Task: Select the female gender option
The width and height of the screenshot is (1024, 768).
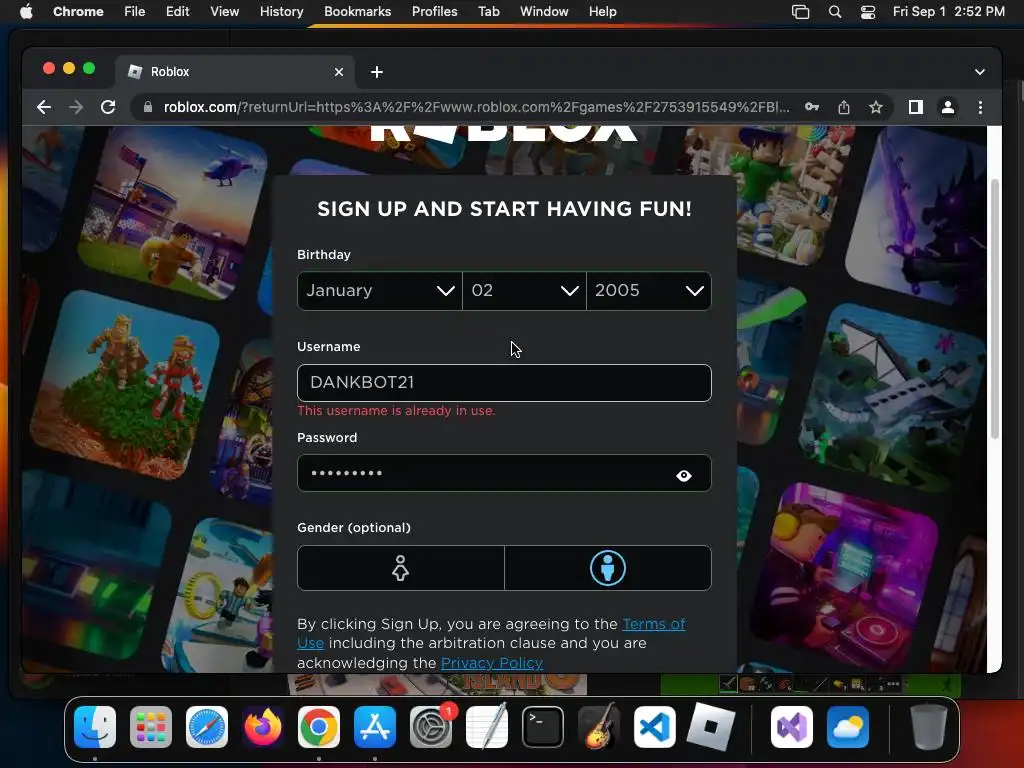Action: click(400, 568)
